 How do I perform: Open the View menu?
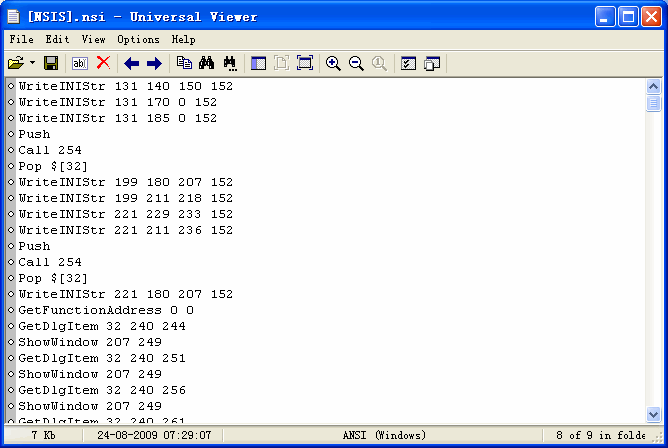pos(93,39)
